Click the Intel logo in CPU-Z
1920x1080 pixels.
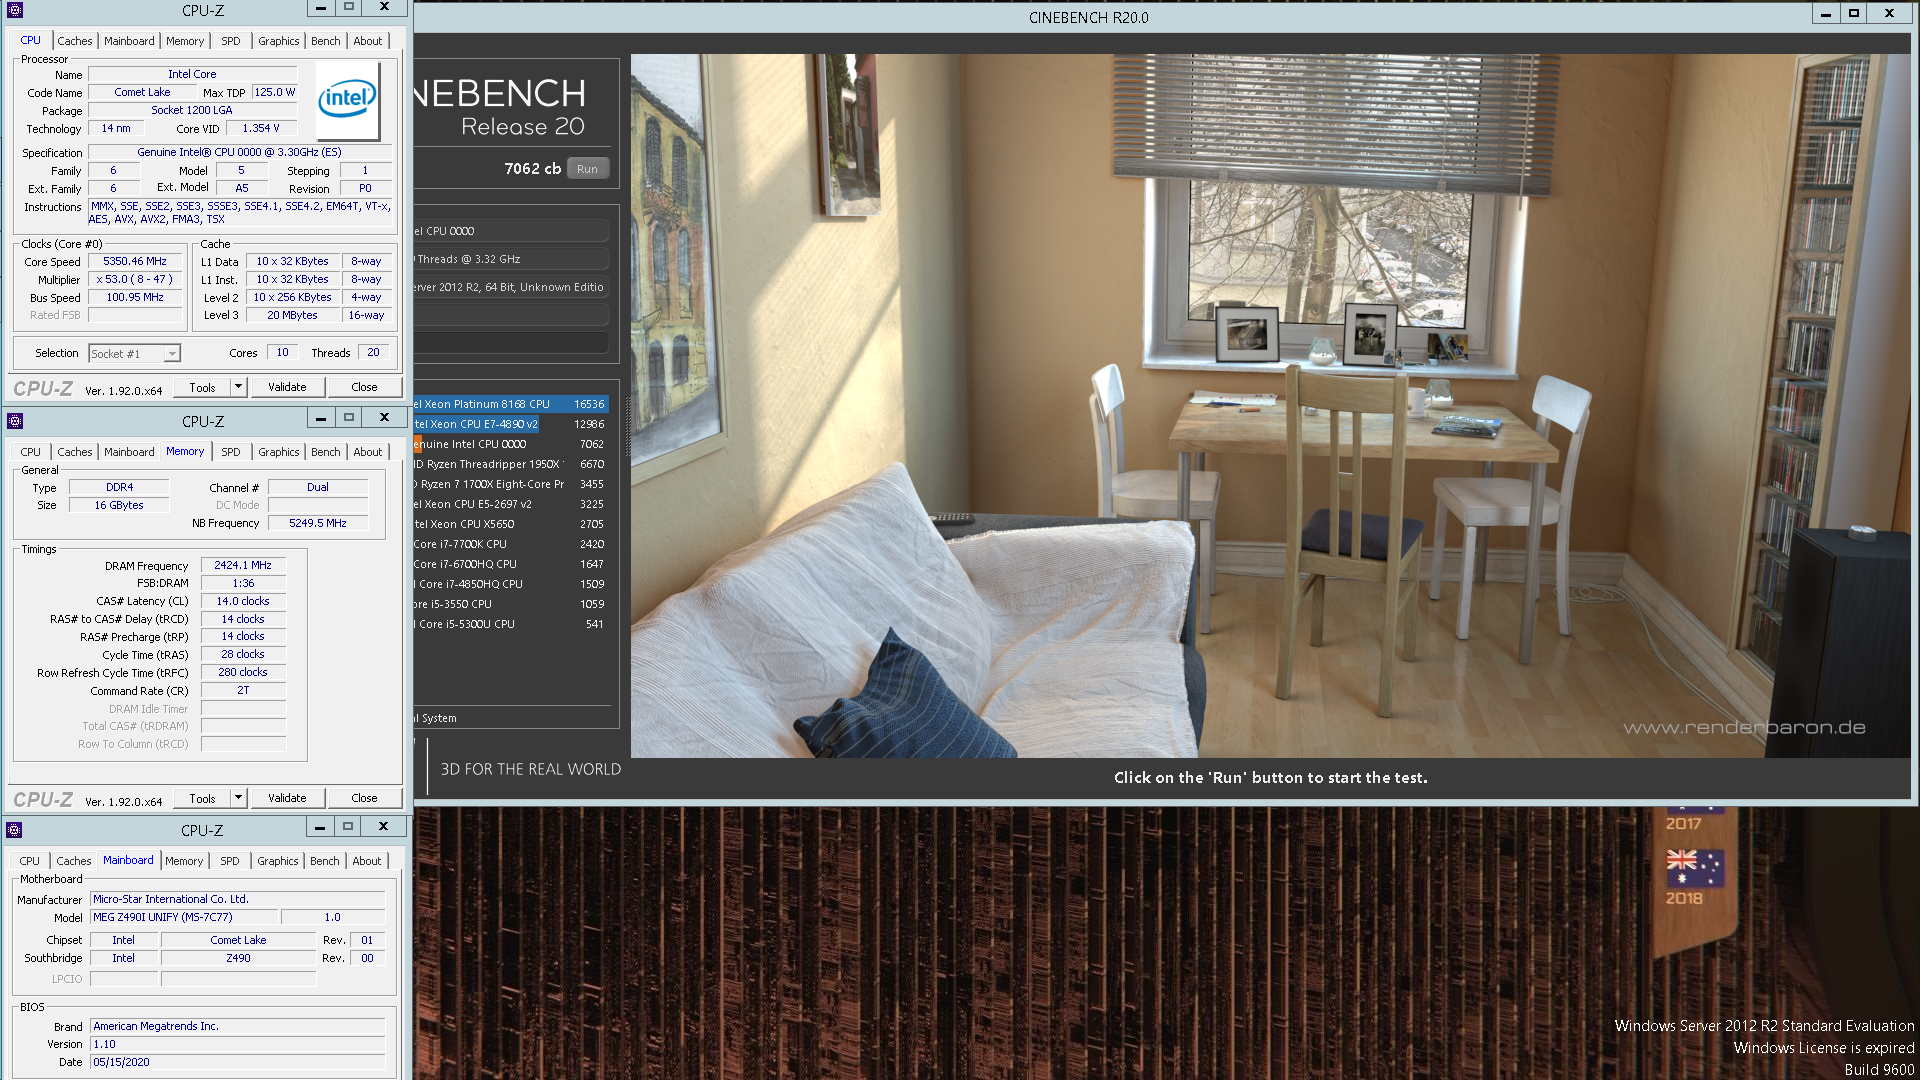click(347, 99)
